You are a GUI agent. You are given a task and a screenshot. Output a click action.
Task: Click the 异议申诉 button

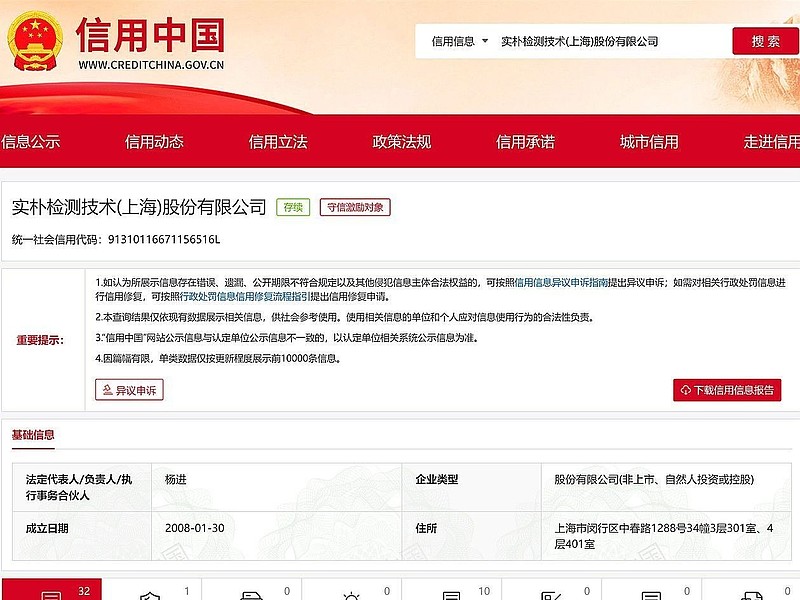pos(129,390)
